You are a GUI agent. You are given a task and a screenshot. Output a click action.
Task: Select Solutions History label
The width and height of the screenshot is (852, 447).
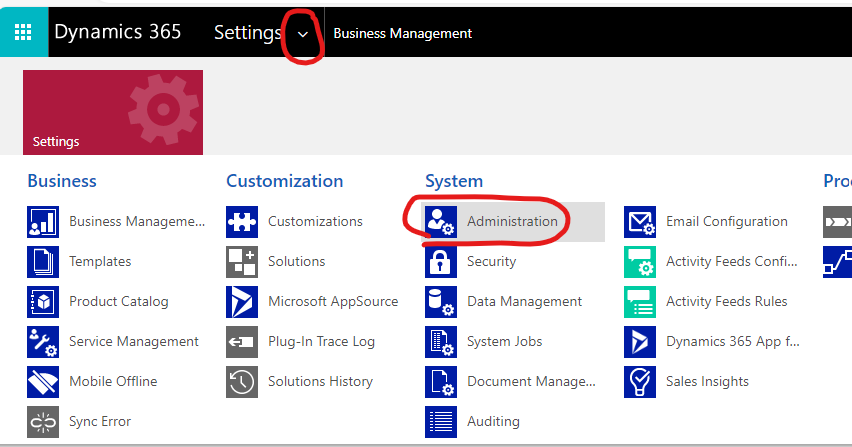pos(321,382)
